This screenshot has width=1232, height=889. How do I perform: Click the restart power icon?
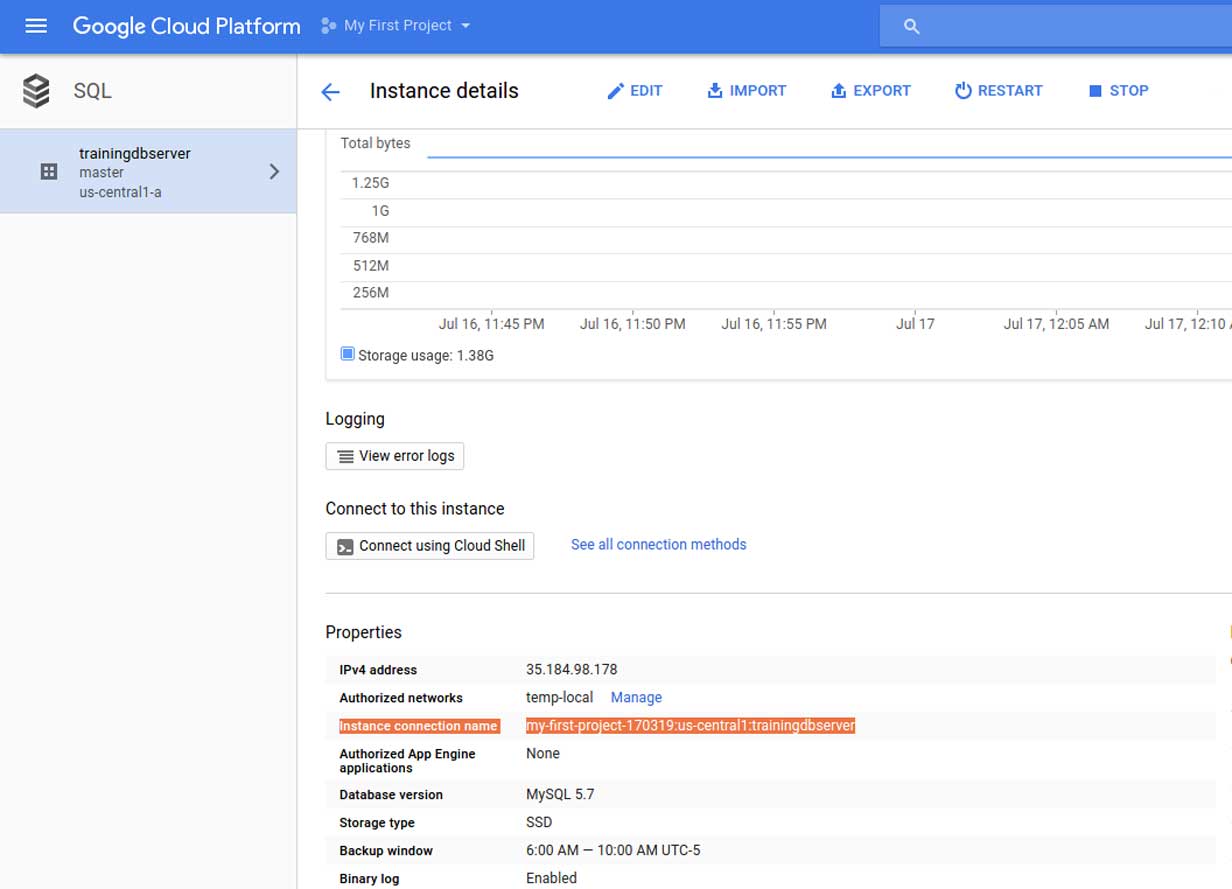pyautogui.click(x=963, y=91)
